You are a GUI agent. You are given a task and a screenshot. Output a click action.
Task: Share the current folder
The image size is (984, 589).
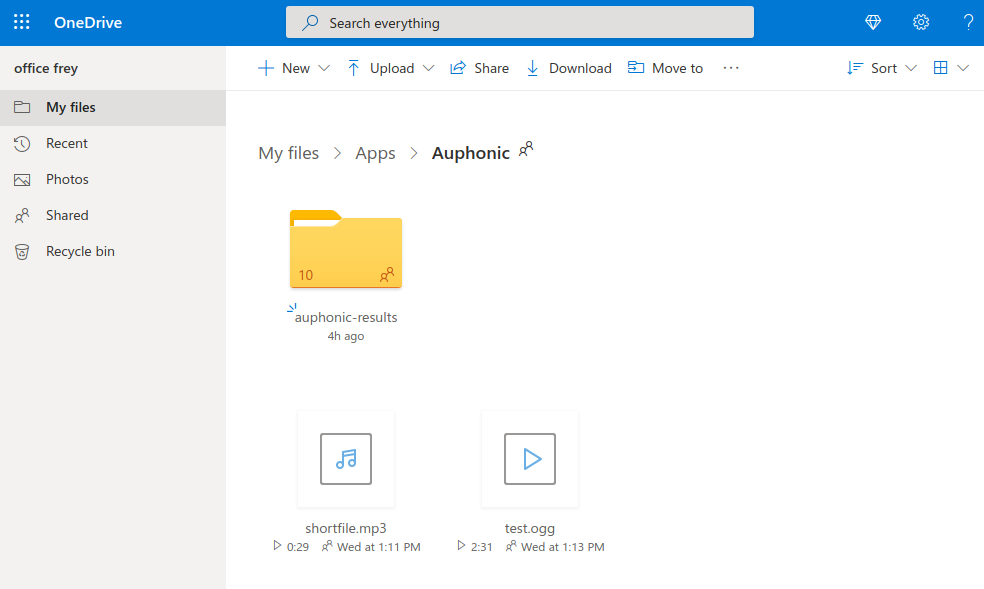coord(479,68)
